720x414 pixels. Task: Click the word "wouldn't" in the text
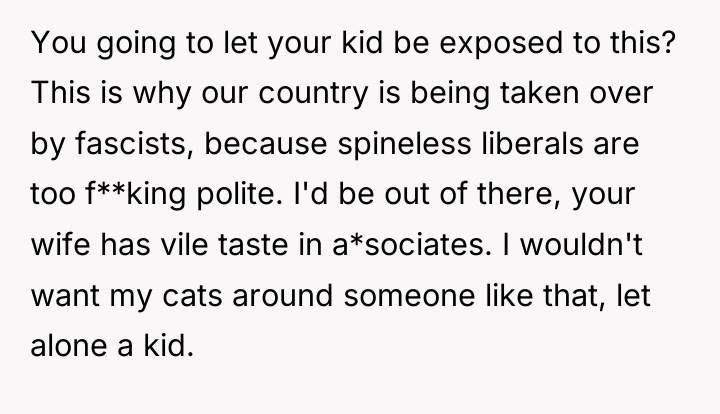pyautogui.click(x=581, y=244)
